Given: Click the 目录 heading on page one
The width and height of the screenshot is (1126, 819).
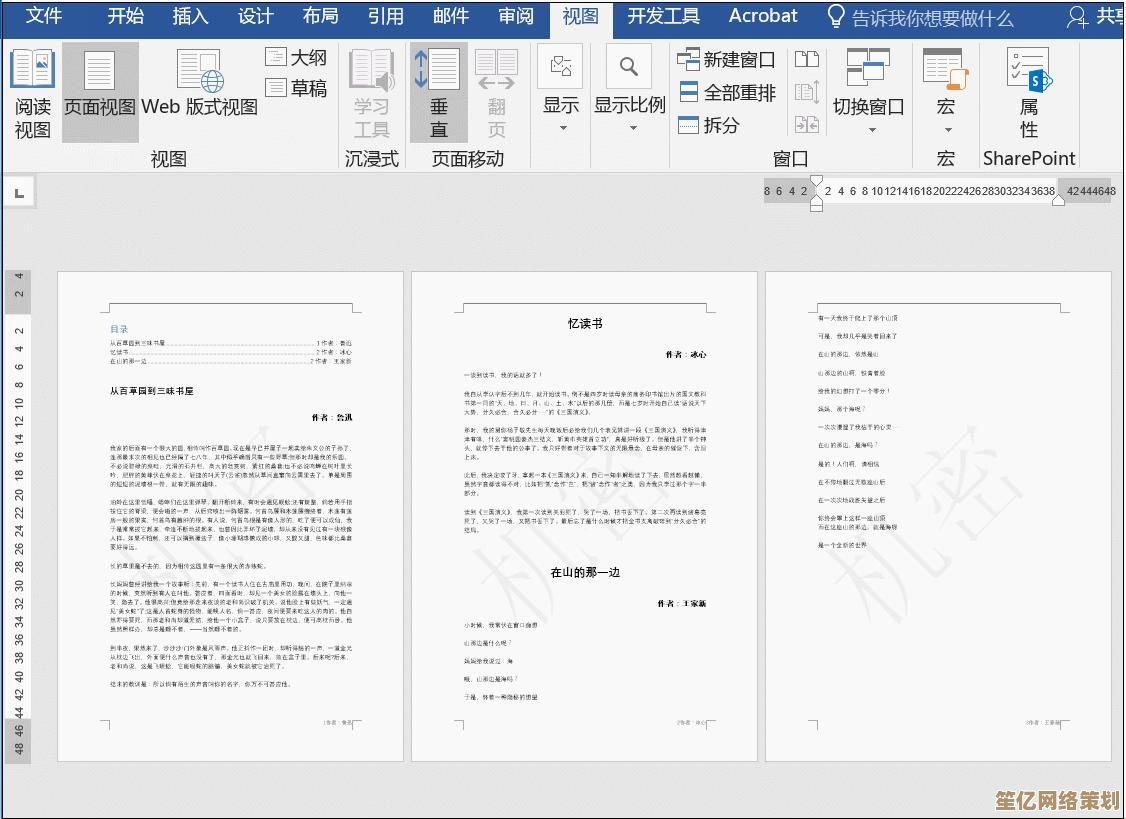Looking at the screenshot, I should point(119,329).
